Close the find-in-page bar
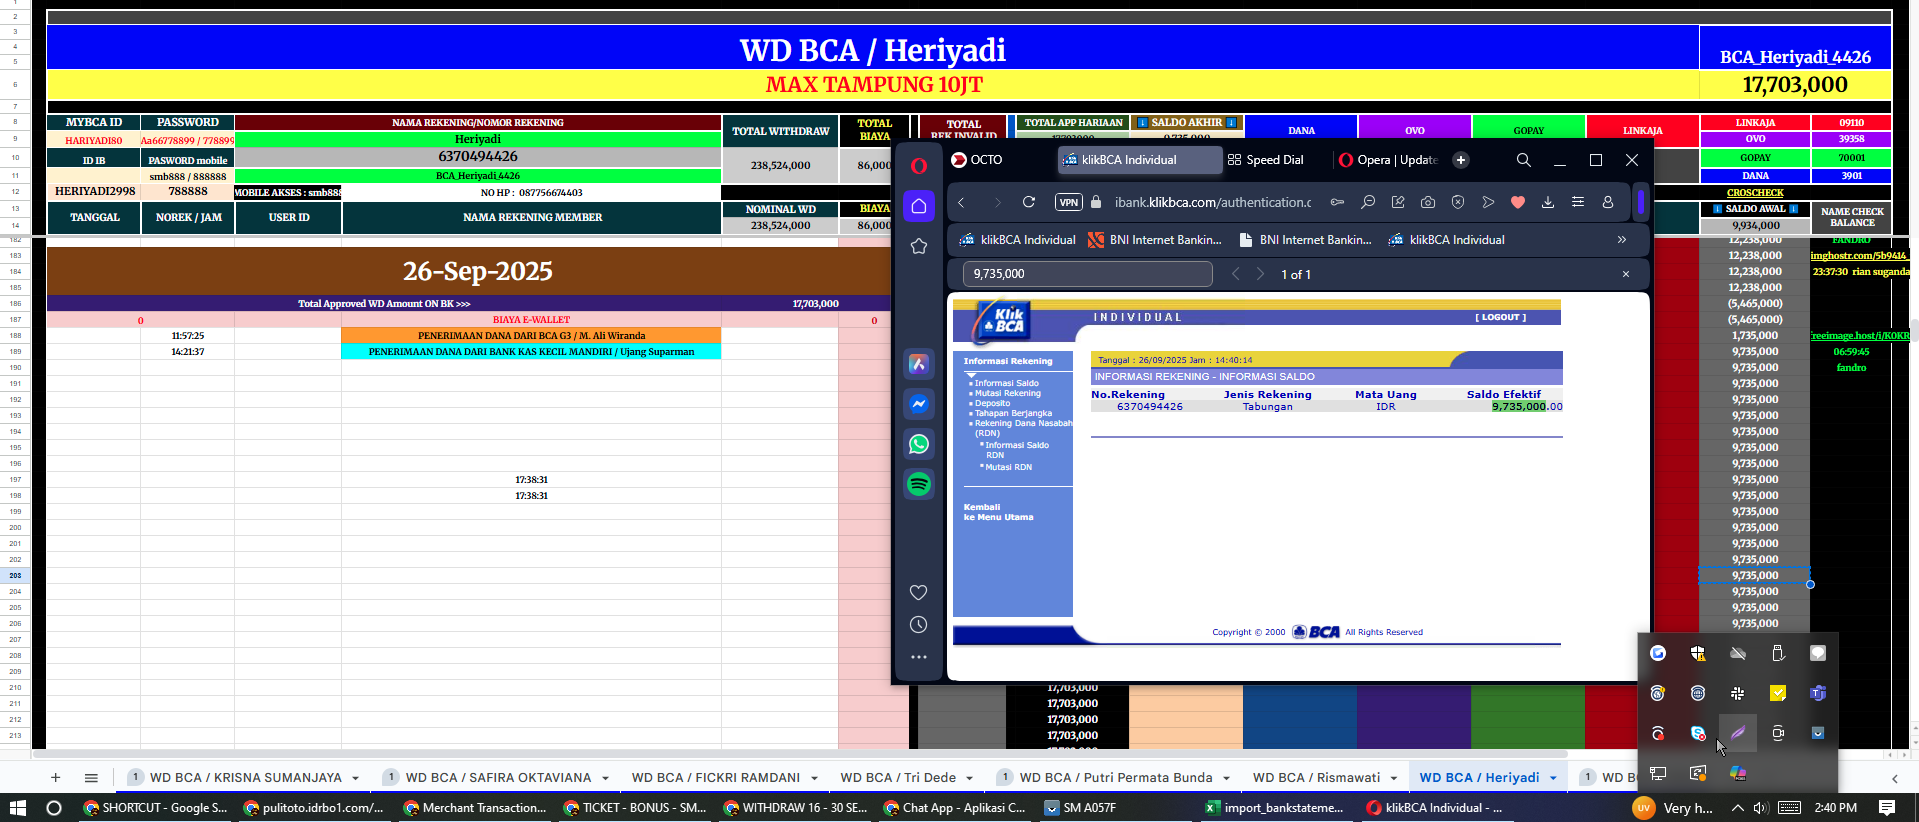Viewport: 1919px width, 822px height. [x=1625, y=274]
